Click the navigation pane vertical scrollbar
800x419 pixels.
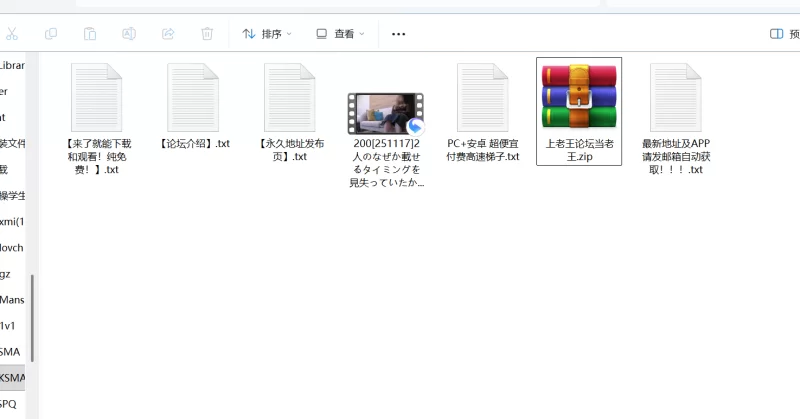tap(32, 318)
